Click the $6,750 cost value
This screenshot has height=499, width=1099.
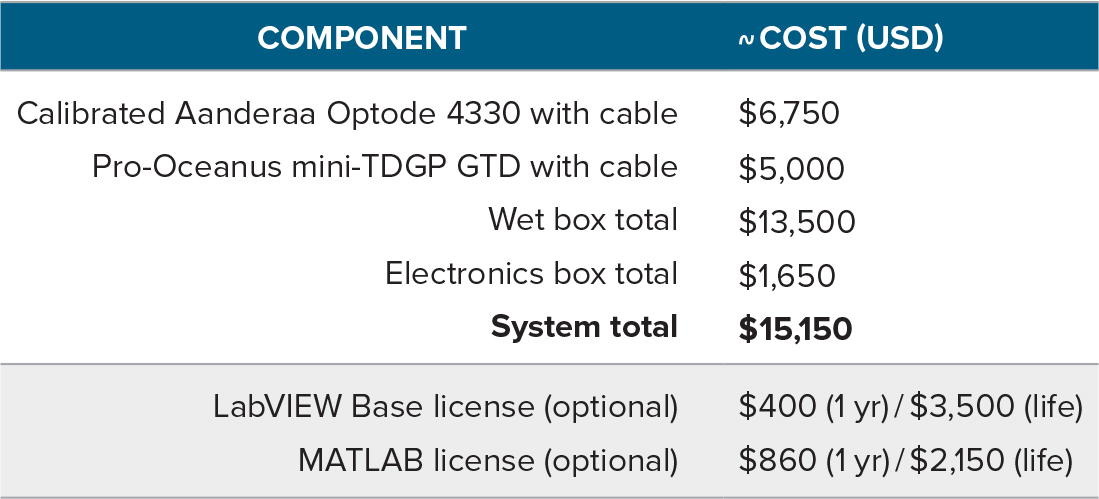[789, 114]
